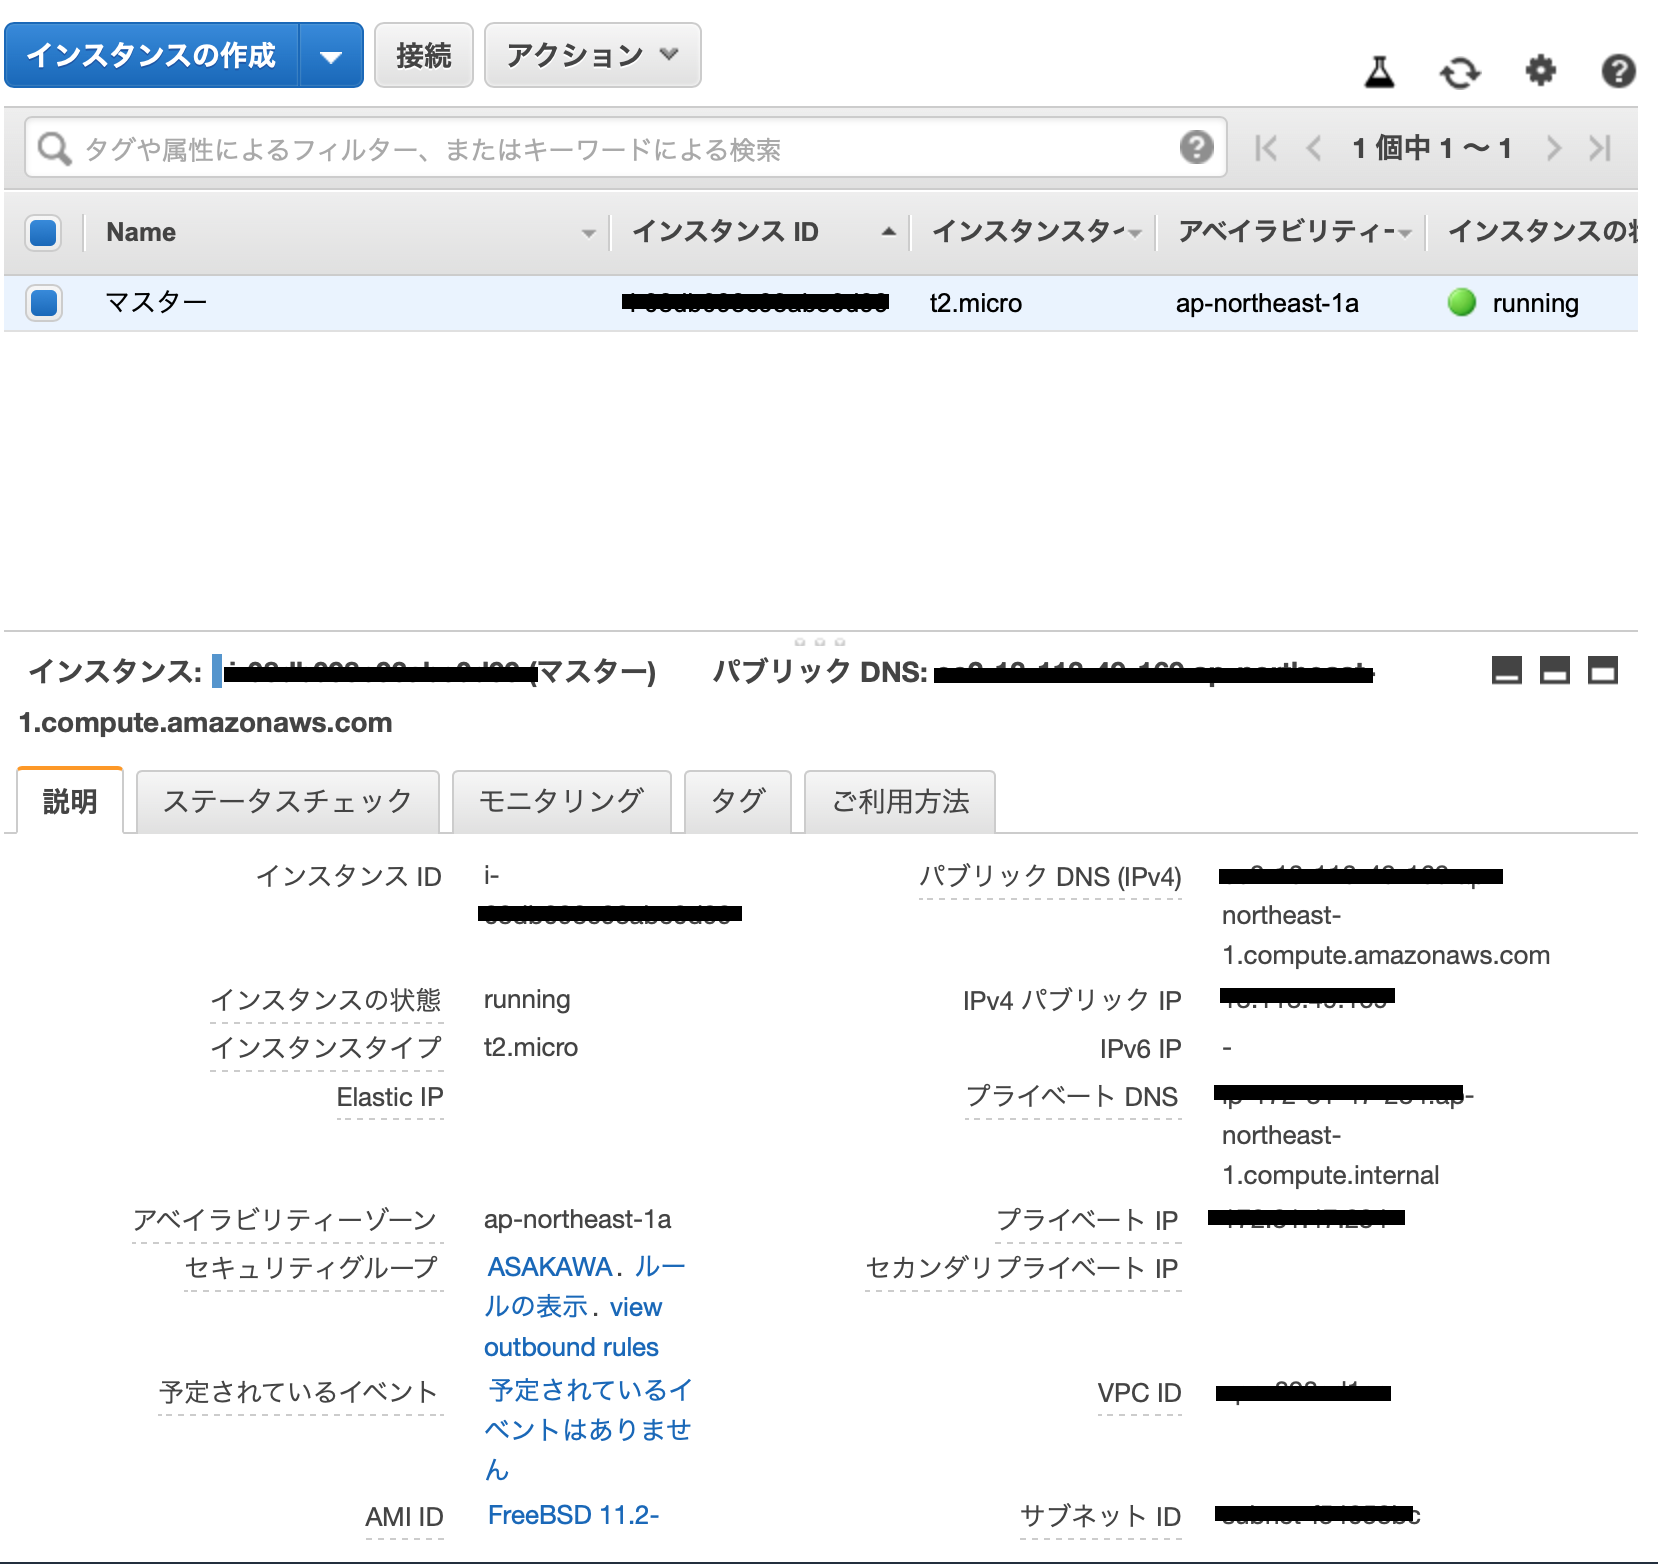Toggle the マスター instance row checkbox
This screenshot has height=1564, width=1658.
pos(43,303)
